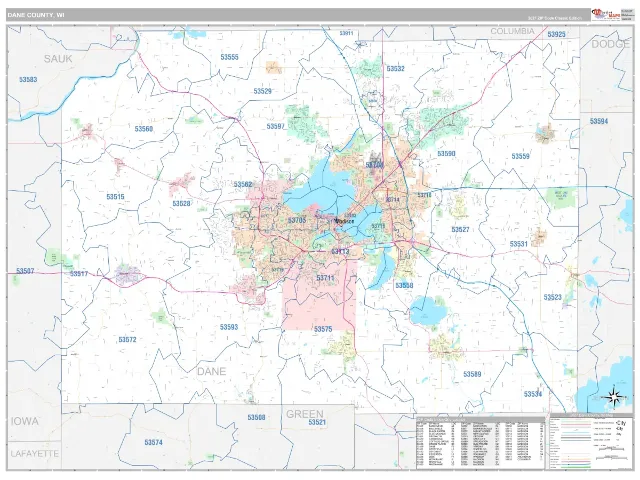Click ZIP code 53560 label
The width and height of the screenshot is (640, 480).
(x=144, y=129)
